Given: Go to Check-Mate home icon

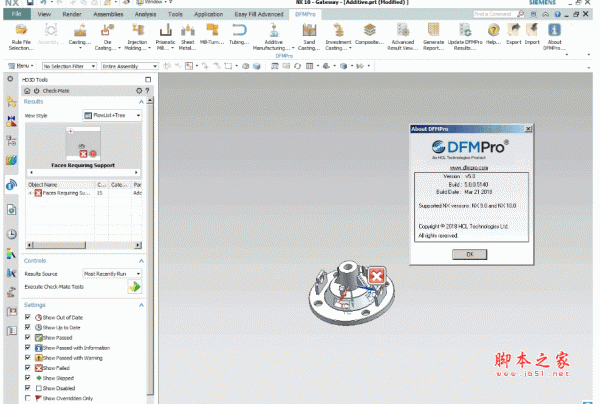Looking at the screenshot, I should pos(27,91).
